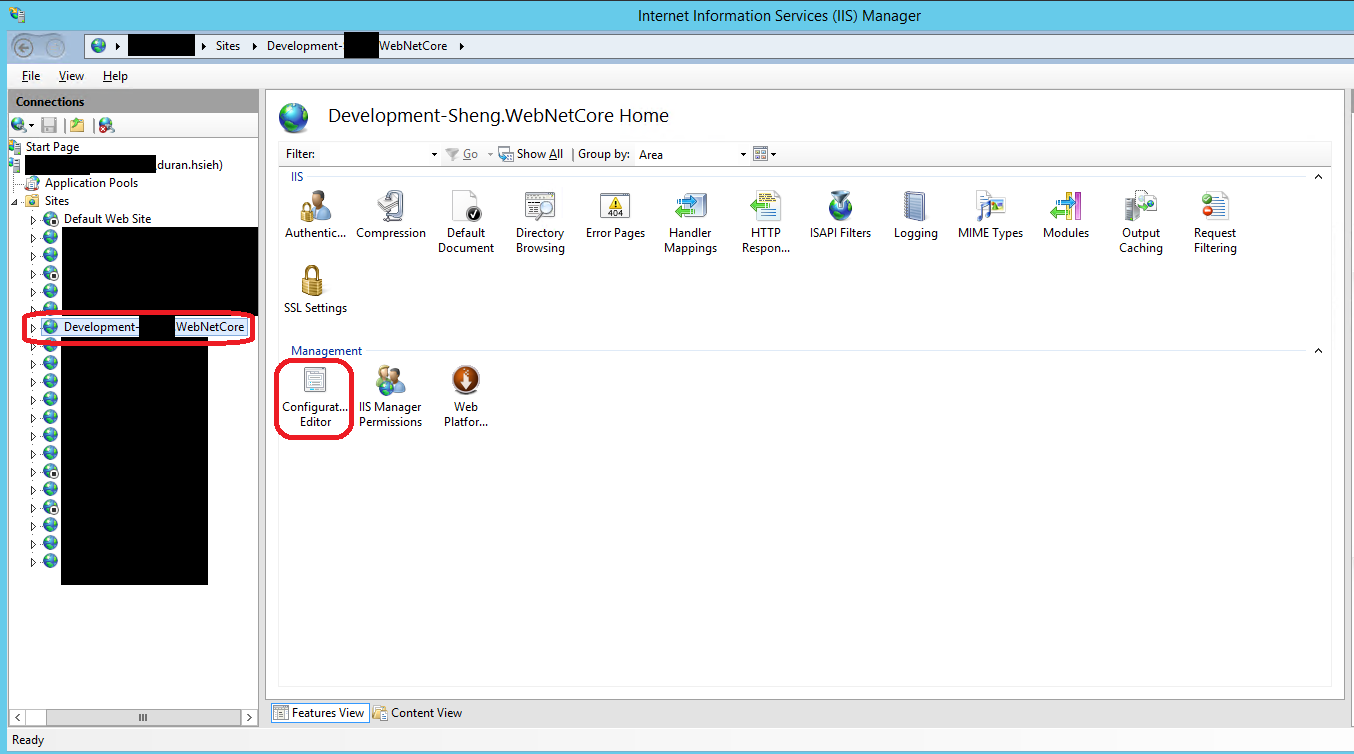The height and width of the screenshot is (754, 1354).
Task: Click the Up folder icon in Connections toolbar
Action: (x=76, y=125)
